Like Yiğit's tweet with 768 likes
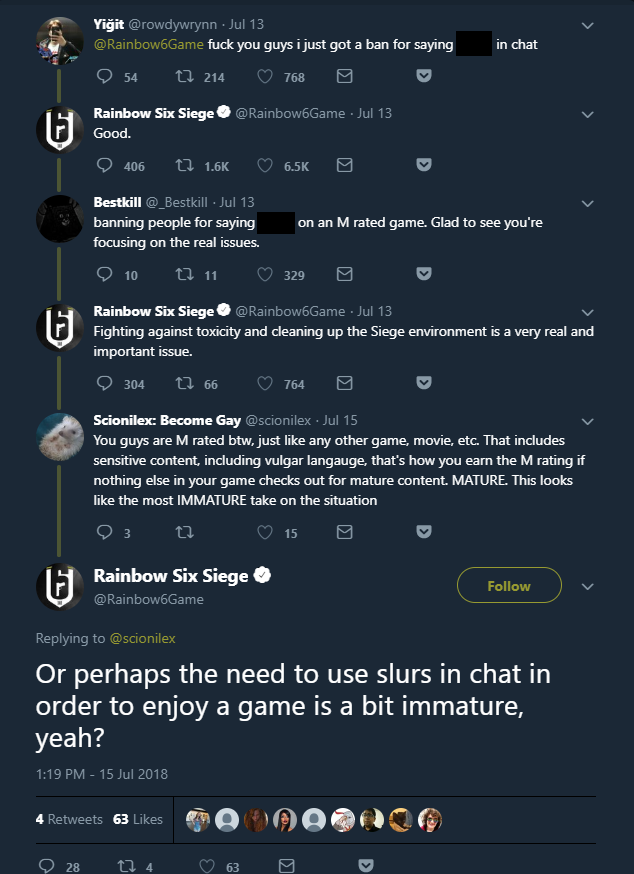Screen dimensions: 634x874 [x=265, y=77]
